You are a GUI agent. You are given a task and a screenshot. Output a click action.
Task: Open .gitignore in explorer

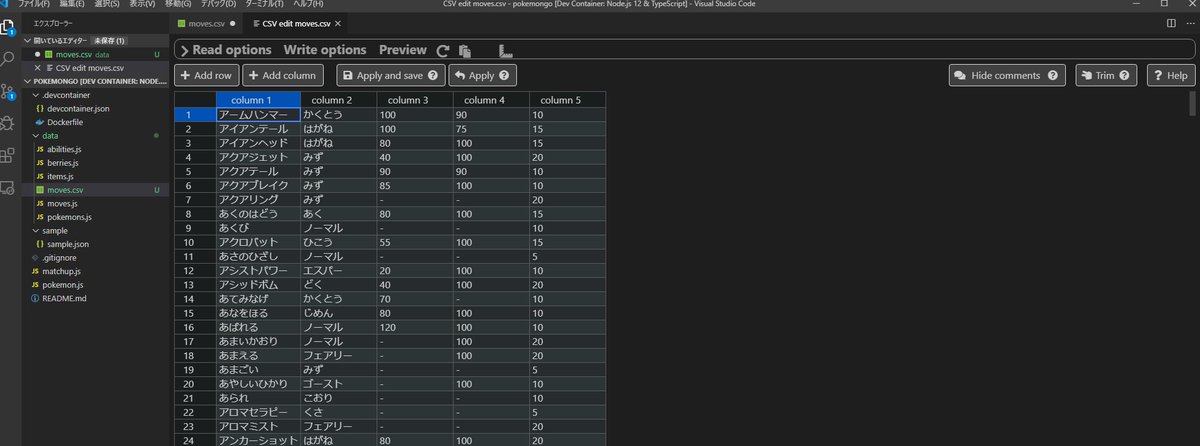pyautogui.click(x=60, y=257)
